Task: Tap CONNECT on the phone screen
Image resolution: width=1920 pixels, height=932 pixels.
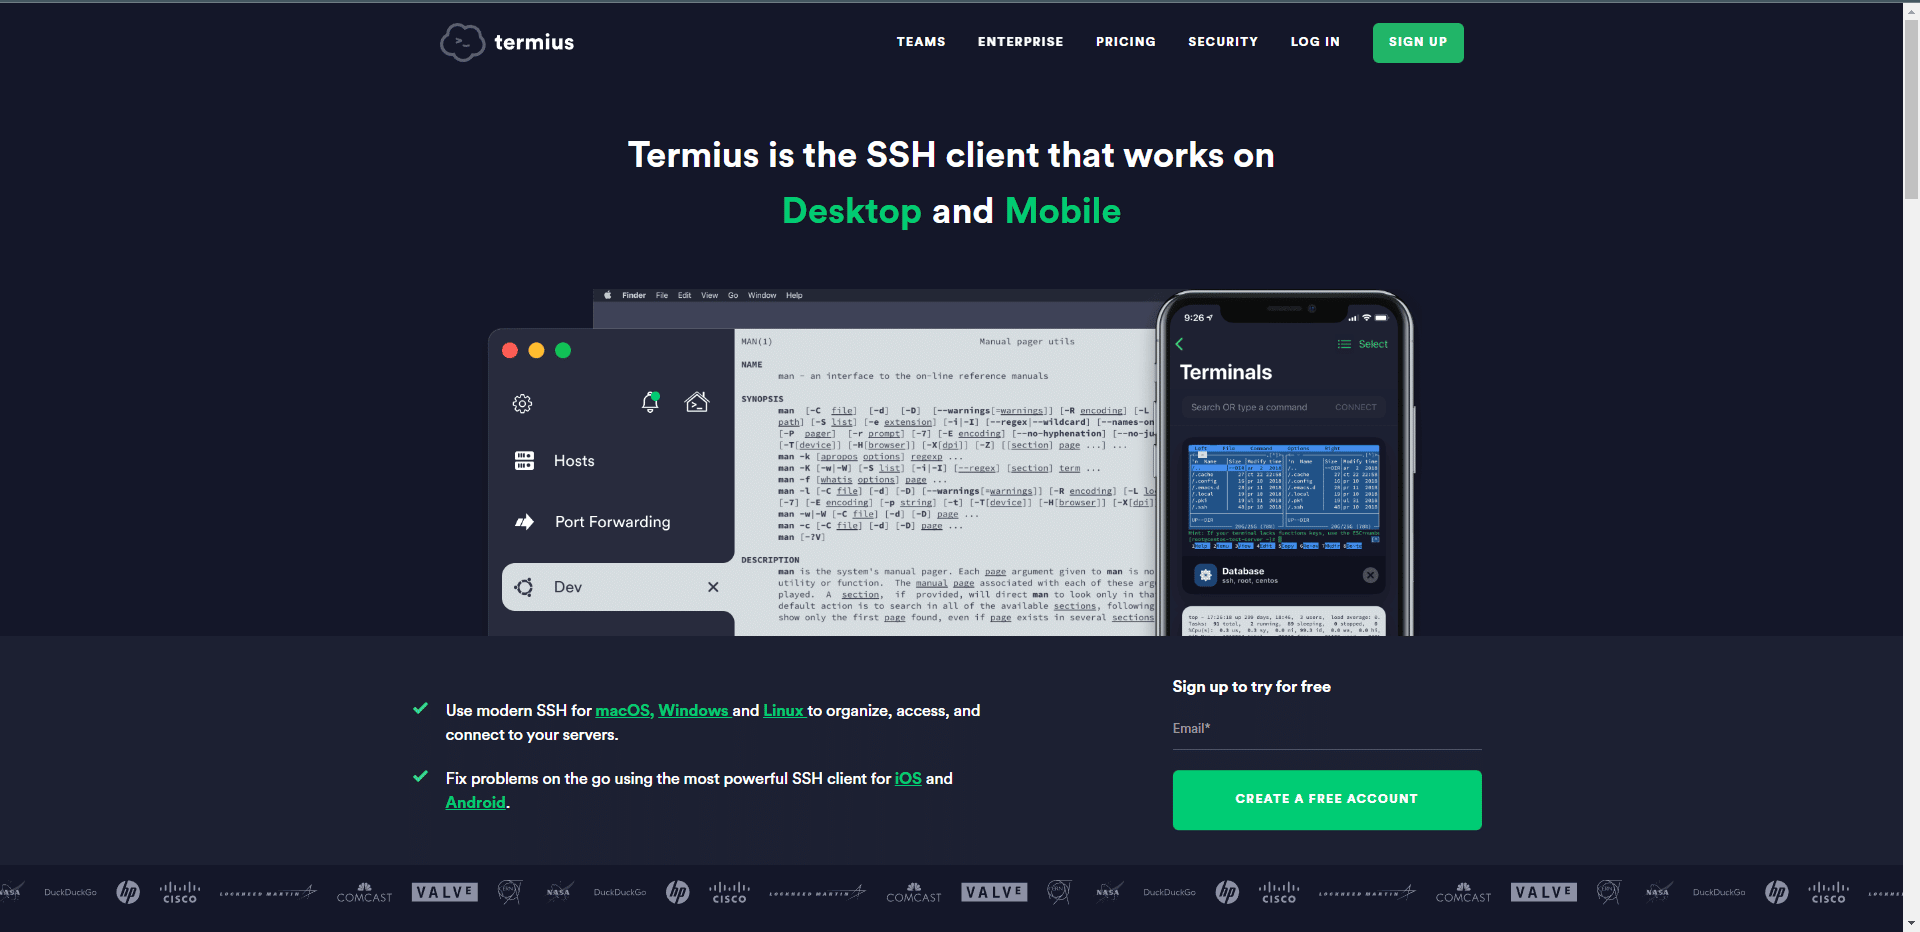Action: [1356, 407]
